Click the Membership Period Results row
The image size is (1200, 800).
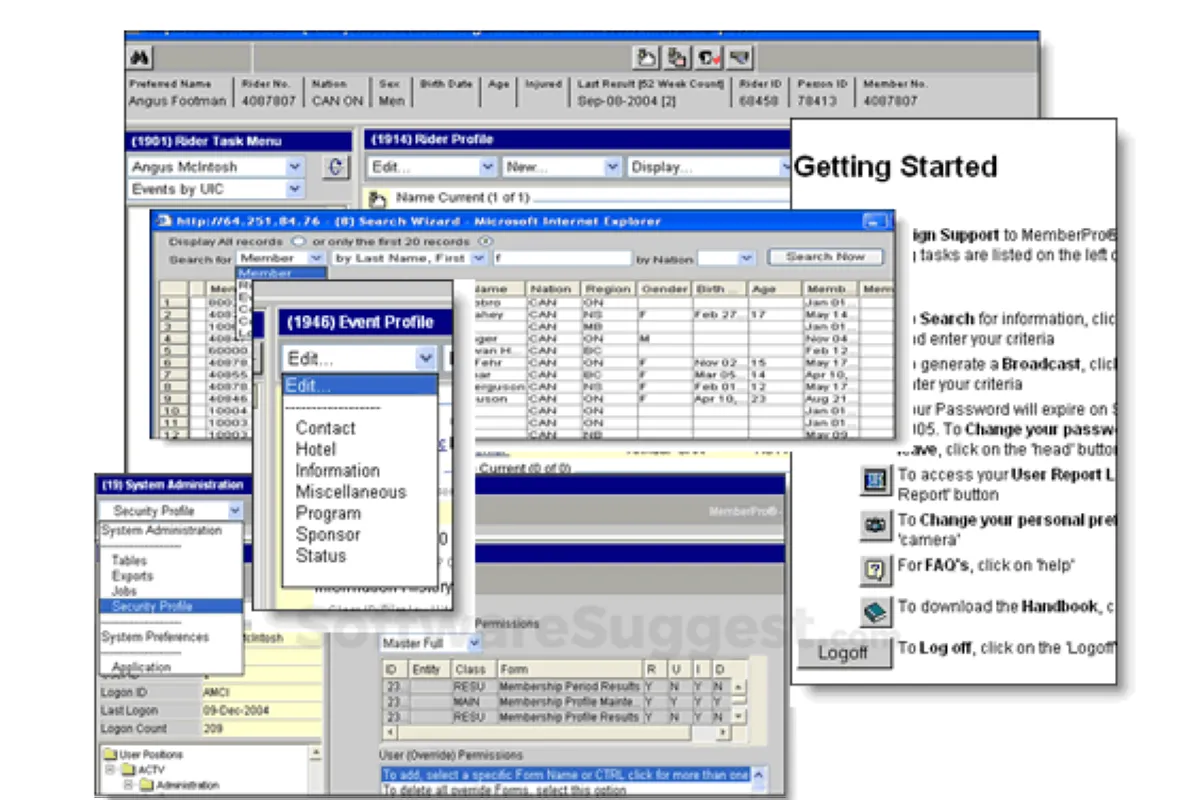(x=556, y=687)
